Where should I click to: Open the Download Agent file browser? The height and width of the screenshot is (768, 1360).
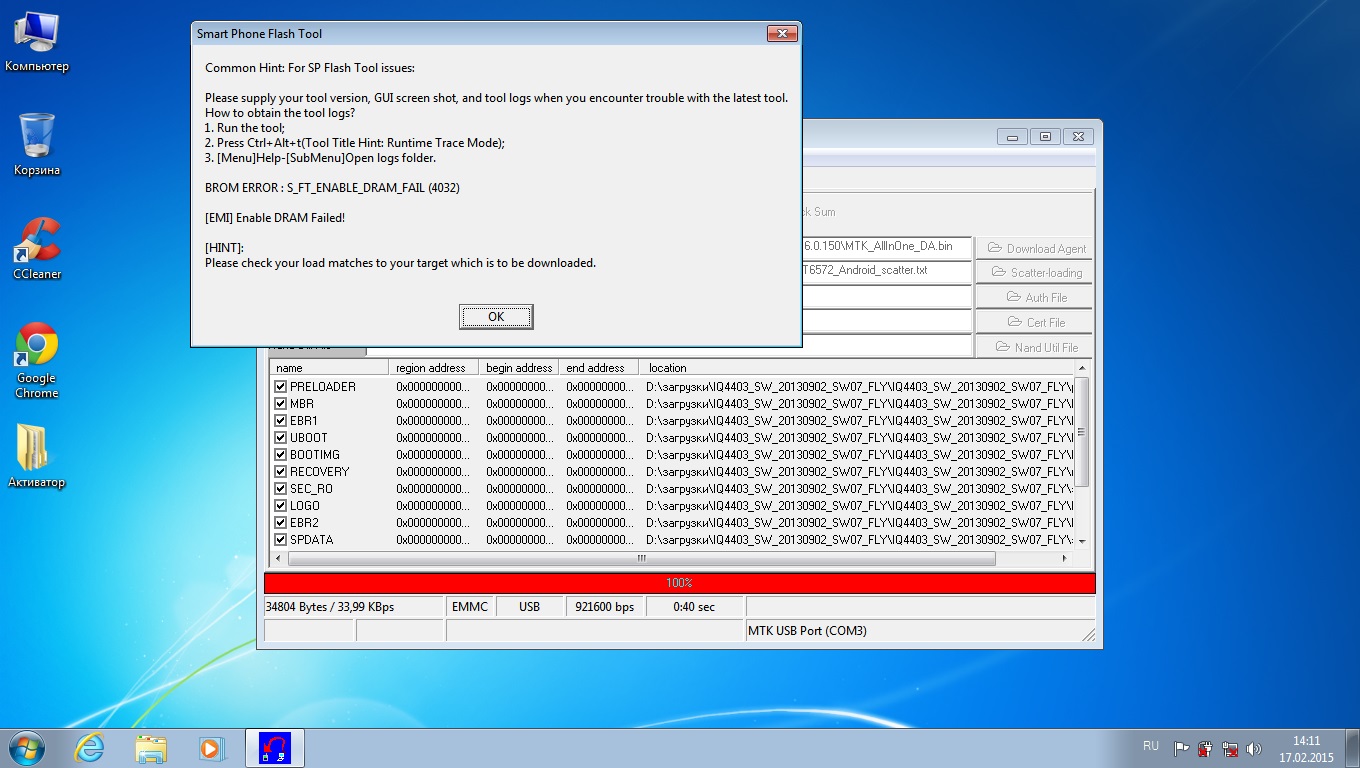coord(1034,248)
